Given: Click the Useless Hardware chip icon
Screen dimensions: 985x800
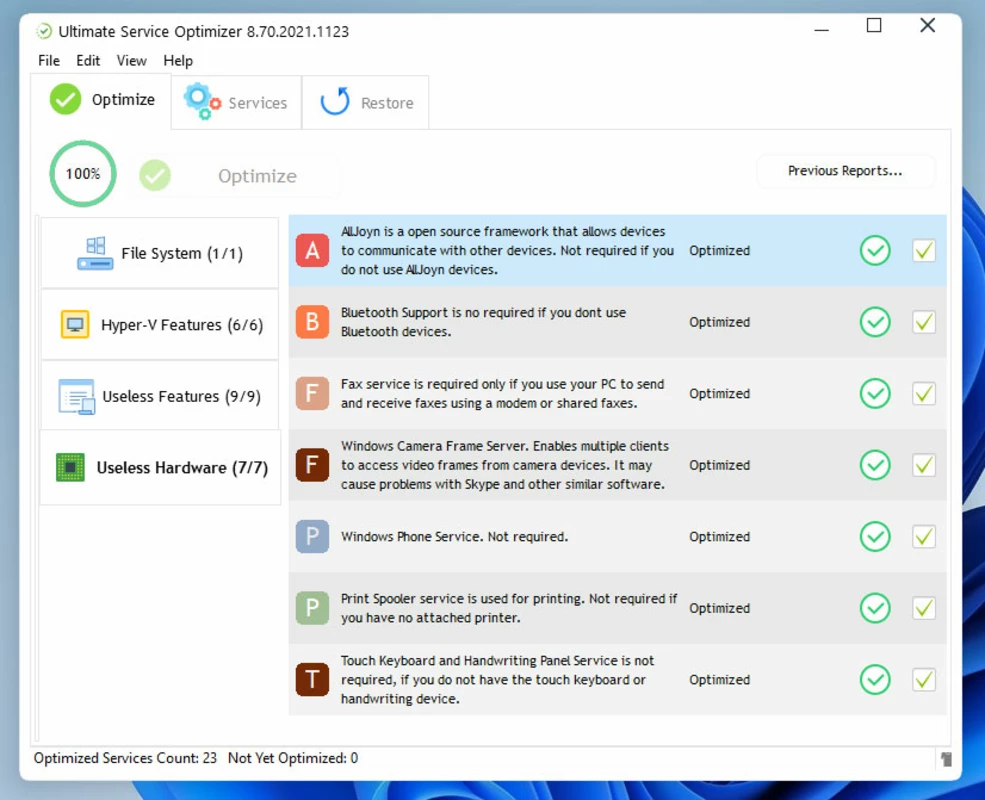Looking at the screenshot, I should (x=70, y=468).
